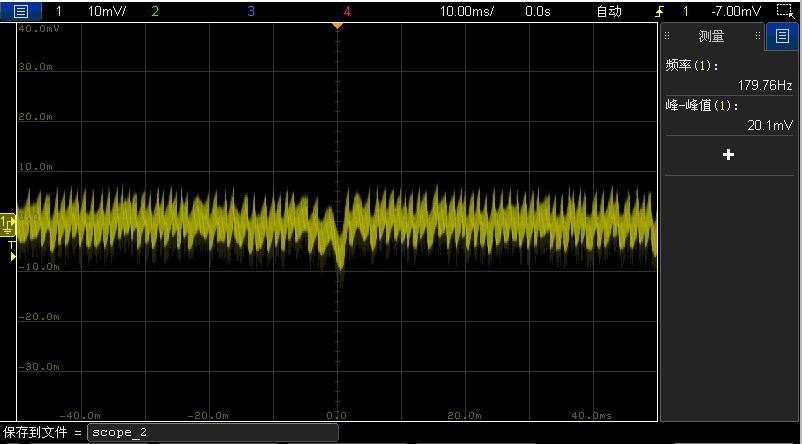Select the 测量 panel tab
This screenshot has width=802, height=444.
point(711,37)
